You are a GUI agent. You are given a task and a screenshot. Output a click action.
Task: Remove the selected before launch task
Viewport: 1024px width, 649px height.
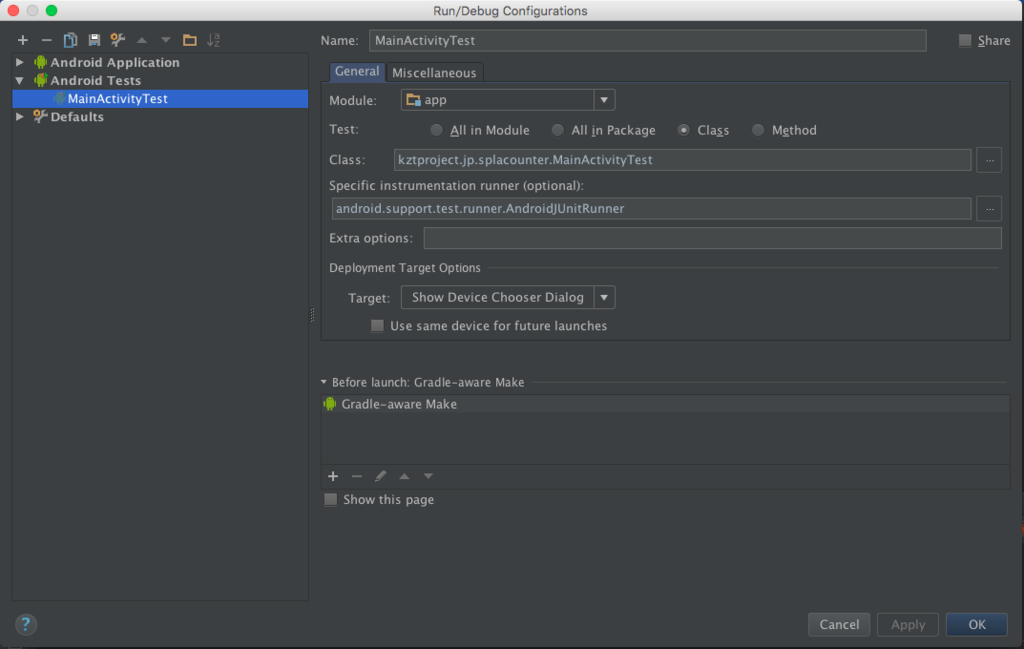point(357,476)
